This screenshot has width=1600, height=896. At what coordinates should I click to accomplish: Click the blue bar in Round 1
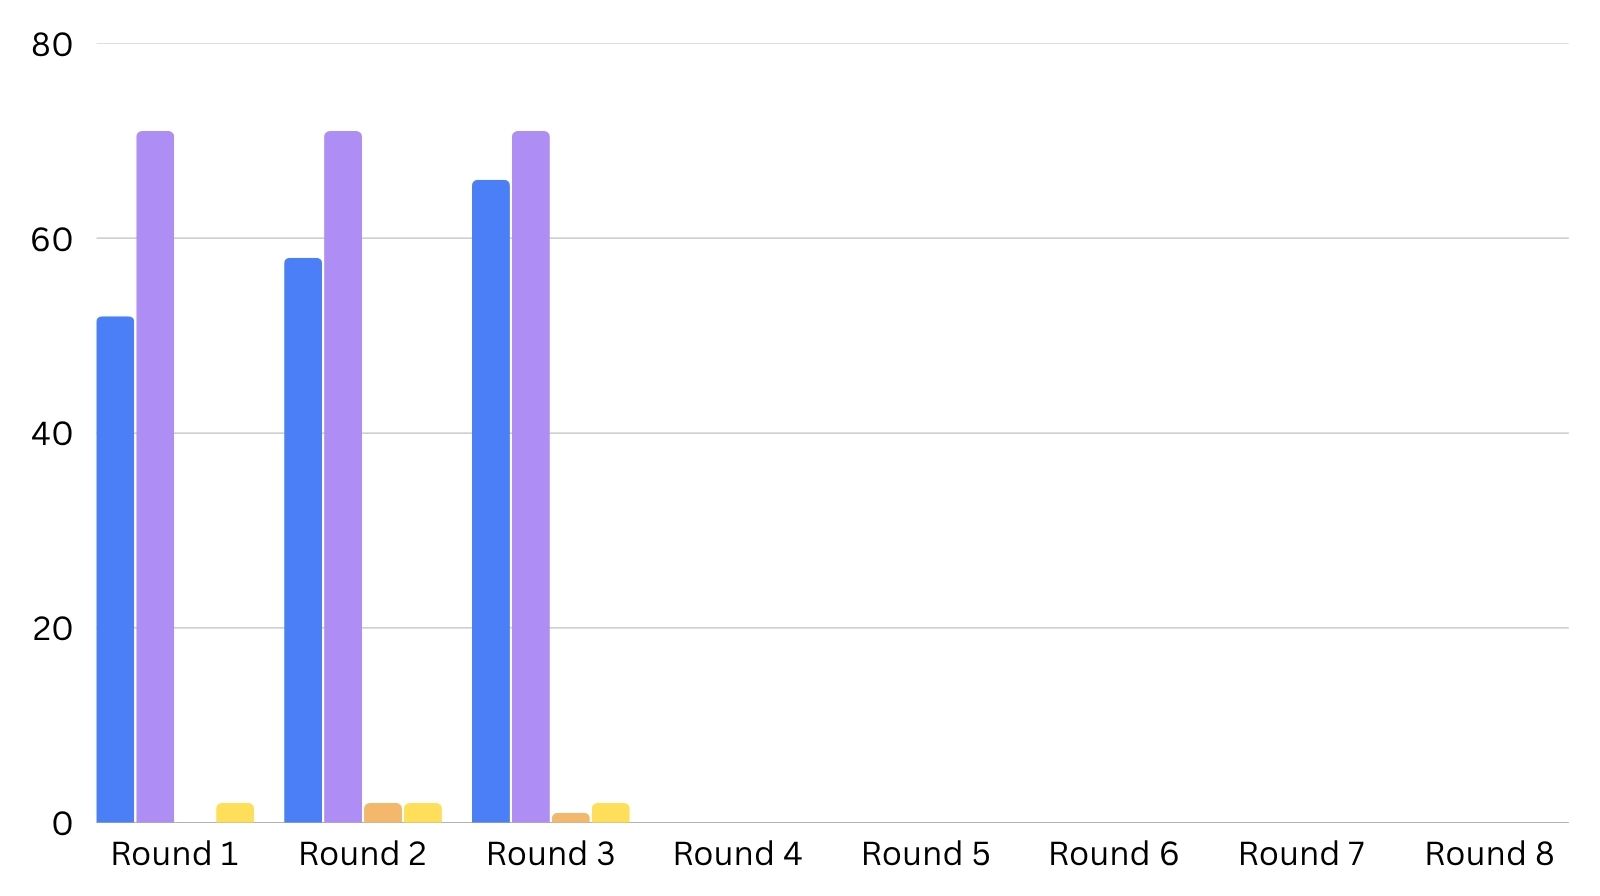click(115, 570)
